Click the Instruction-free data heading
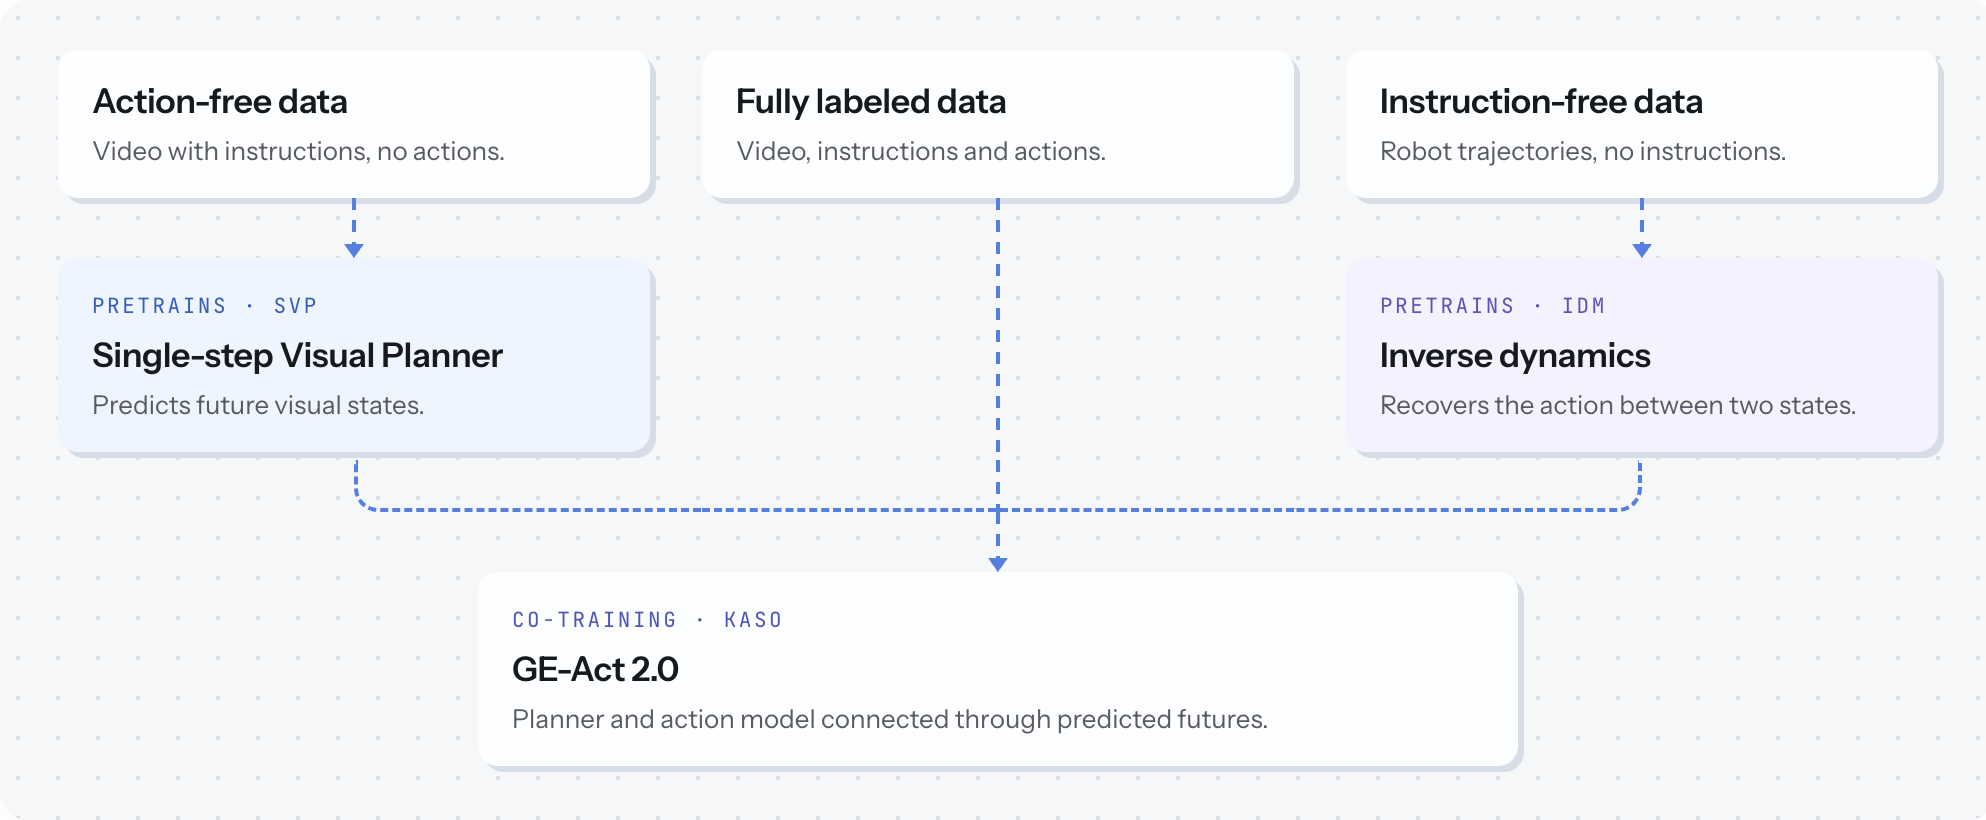This screenshot has height=820, width=1986. [1541, 102]
